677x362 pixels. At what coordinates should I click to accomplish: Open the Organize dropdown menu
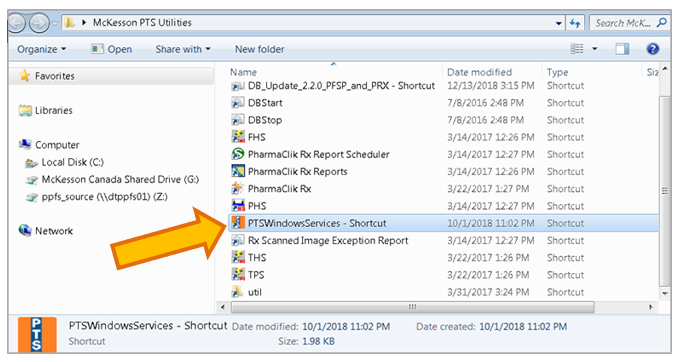coord(41,49)
